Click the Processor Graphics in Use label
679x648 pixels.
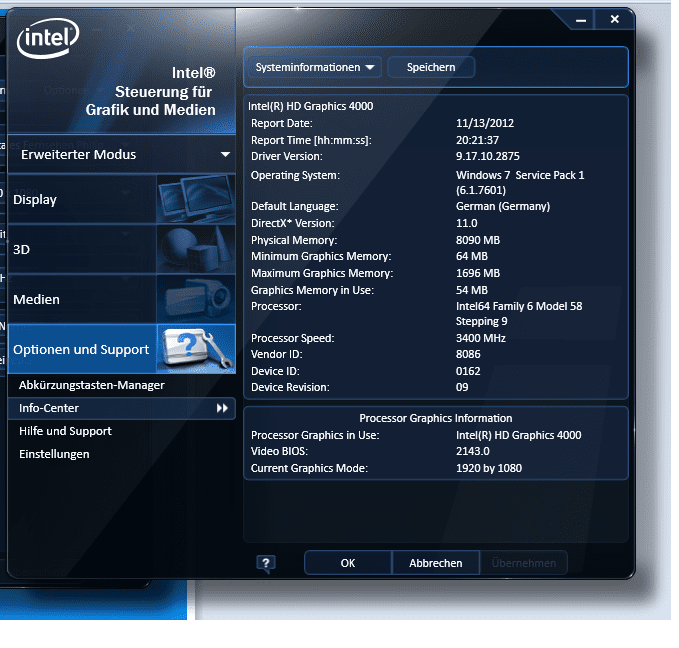pos(315,435)
